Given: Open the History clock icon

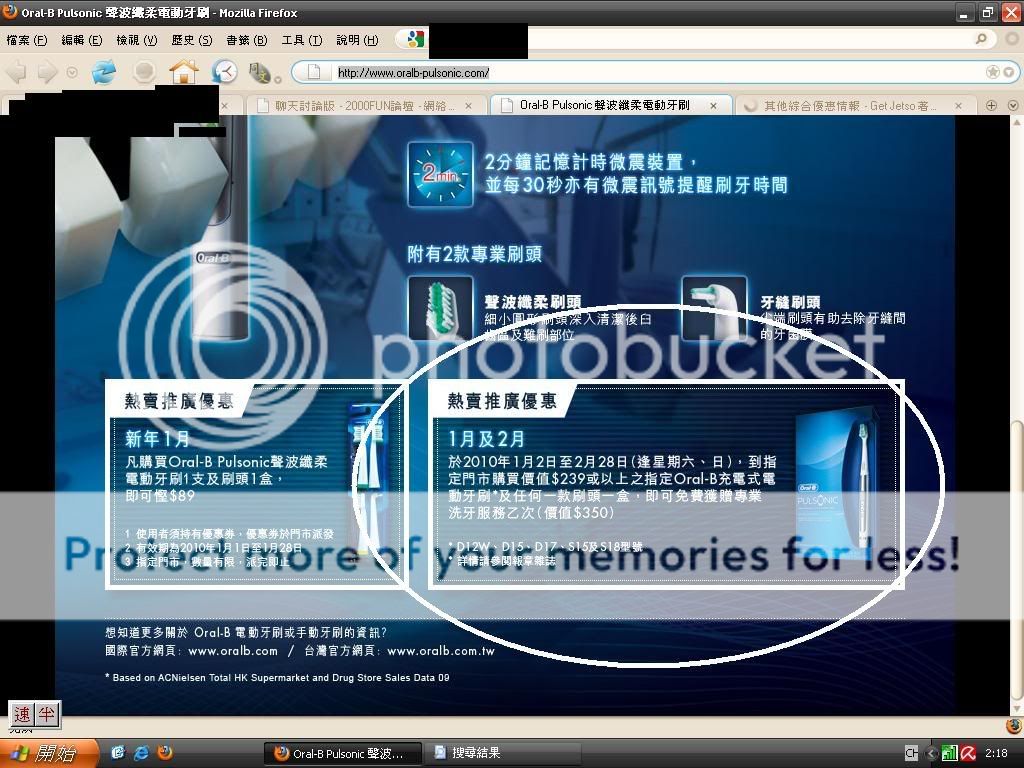Looking at the screenshot, I should tap(224, 72).
